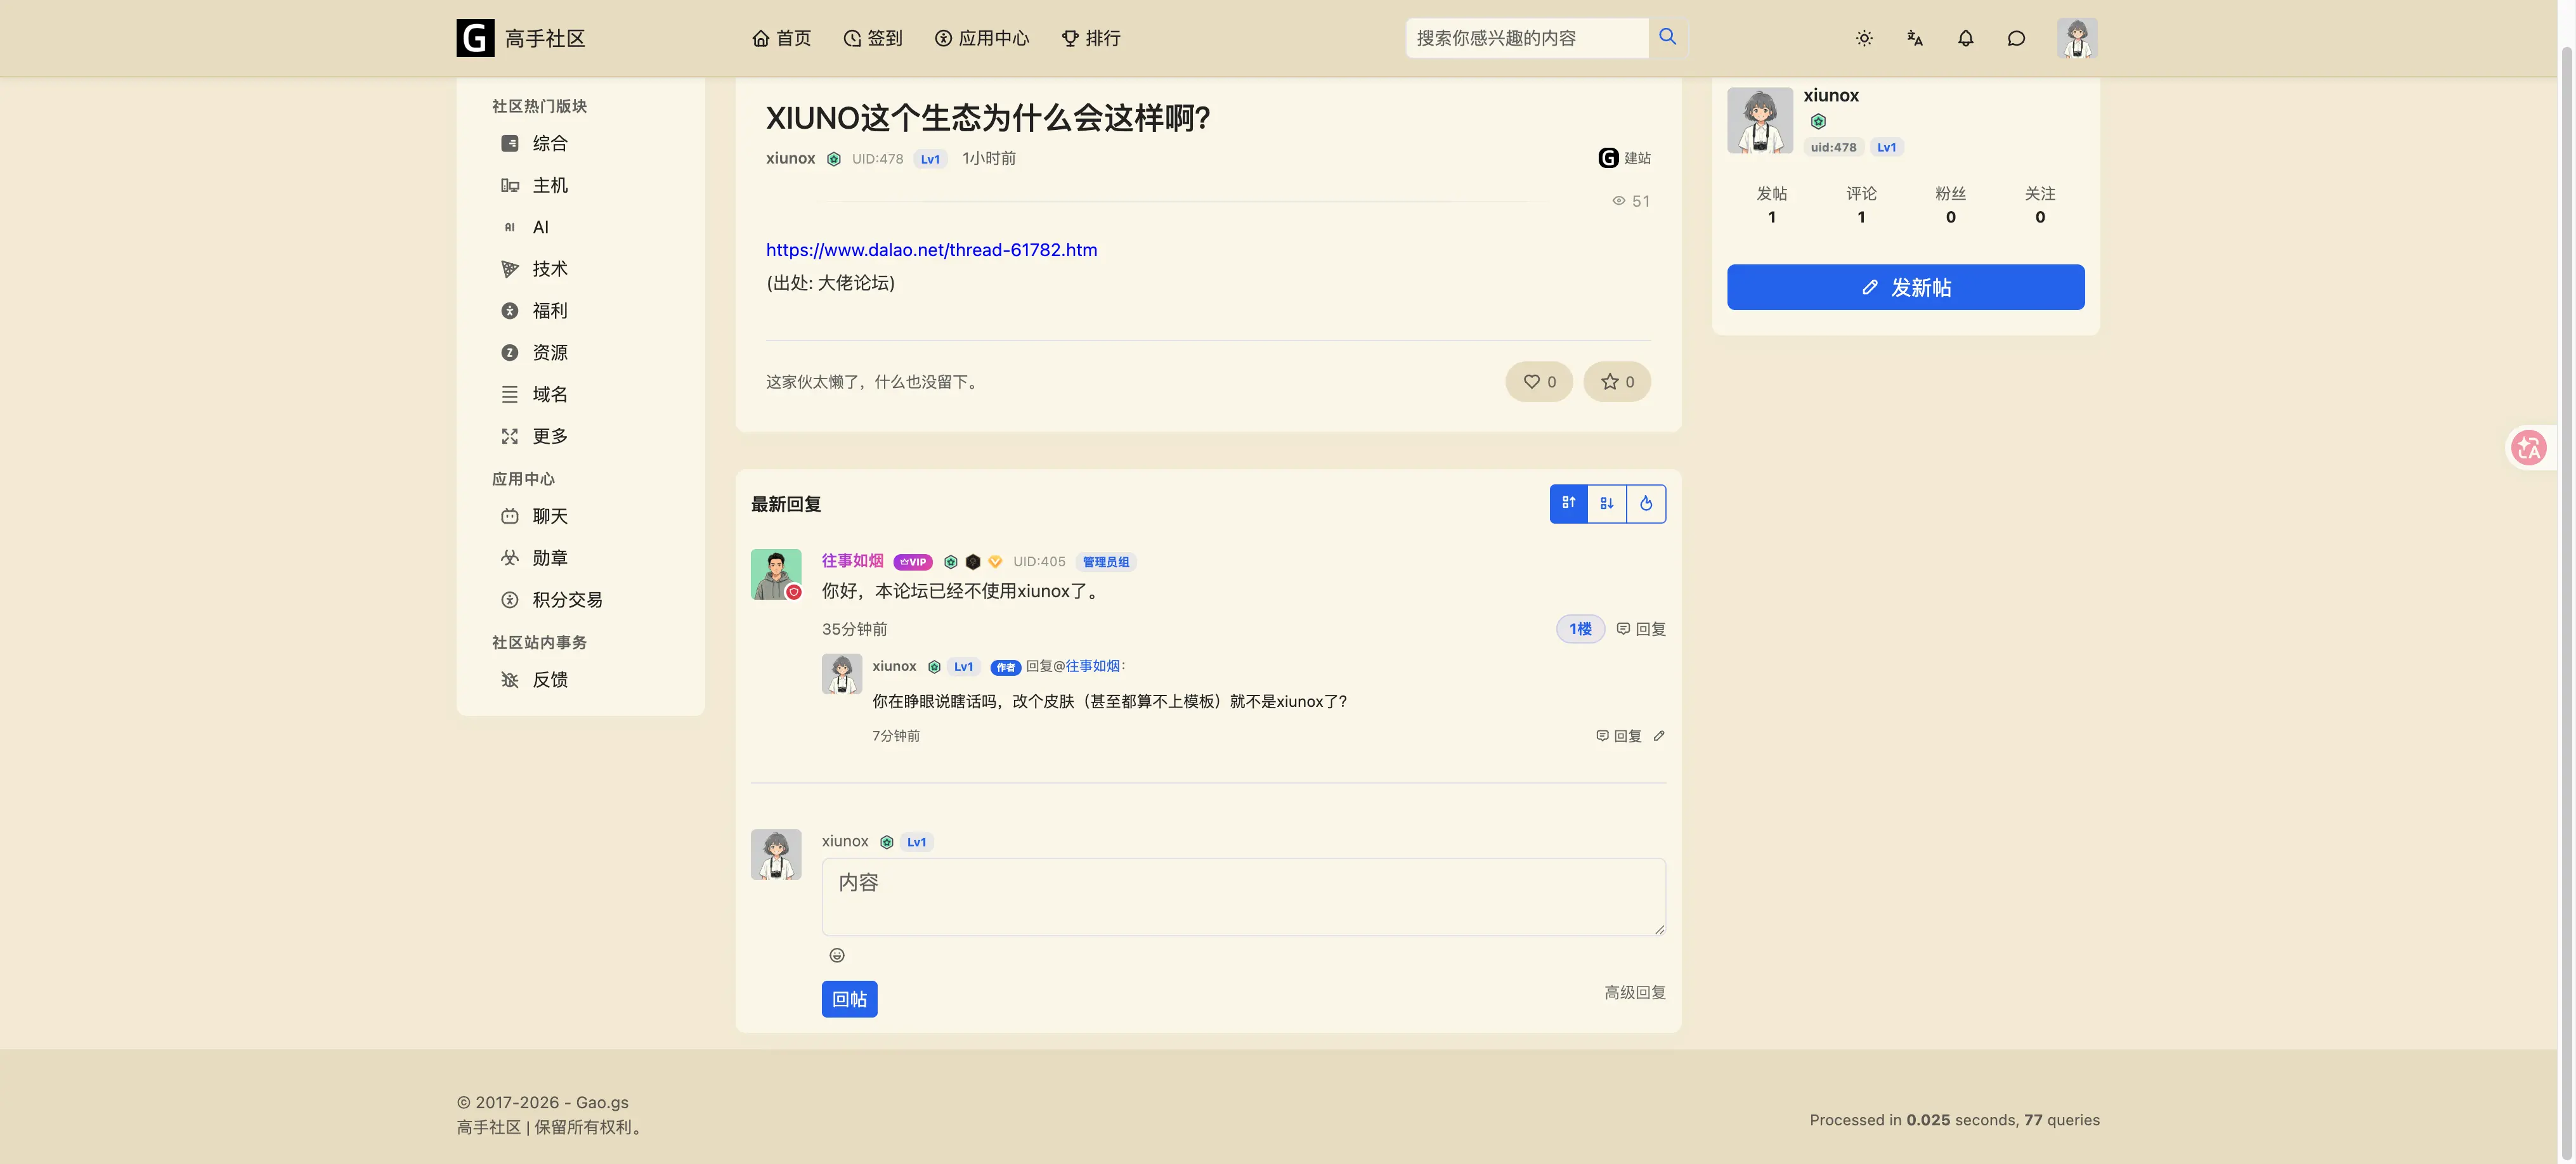View 评论 count in profile card

click(x=1861, y=205)
